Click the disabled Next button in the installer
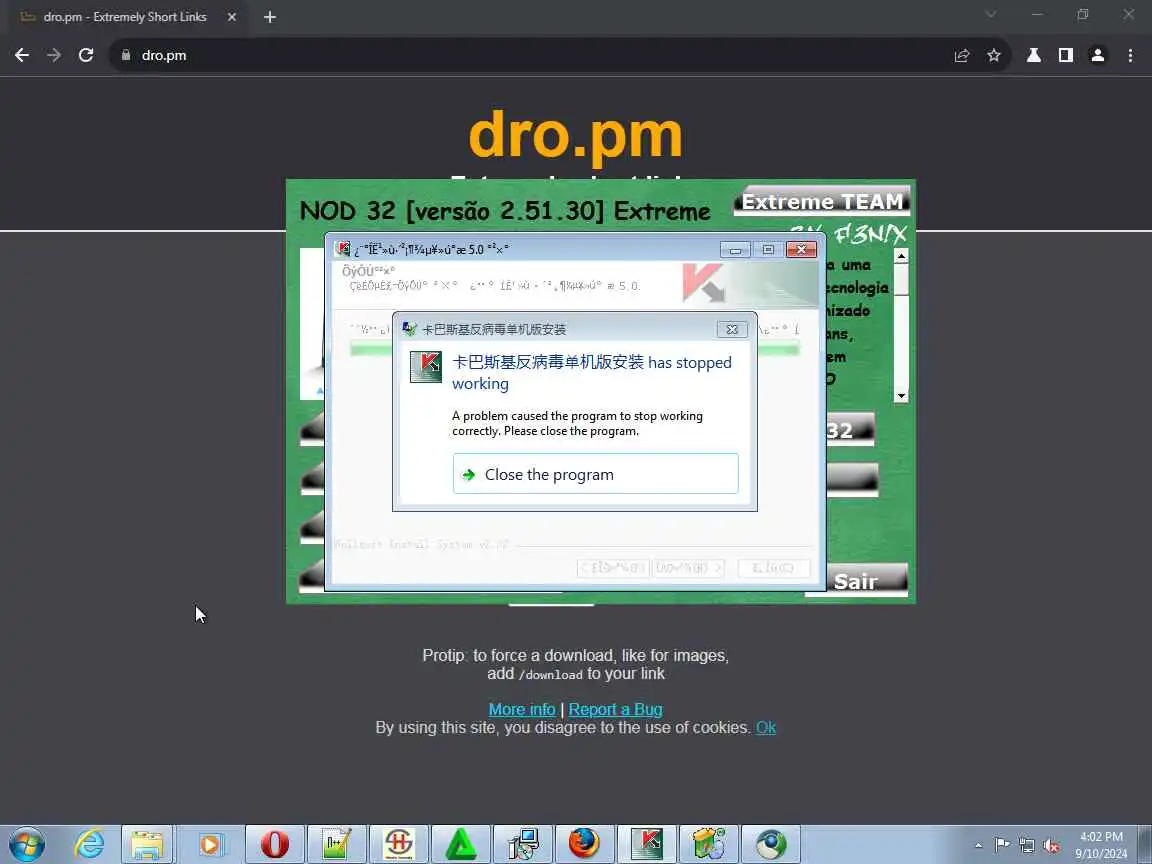The width and height of the screenshot is (1152, 864). click(x=688, y=568)
